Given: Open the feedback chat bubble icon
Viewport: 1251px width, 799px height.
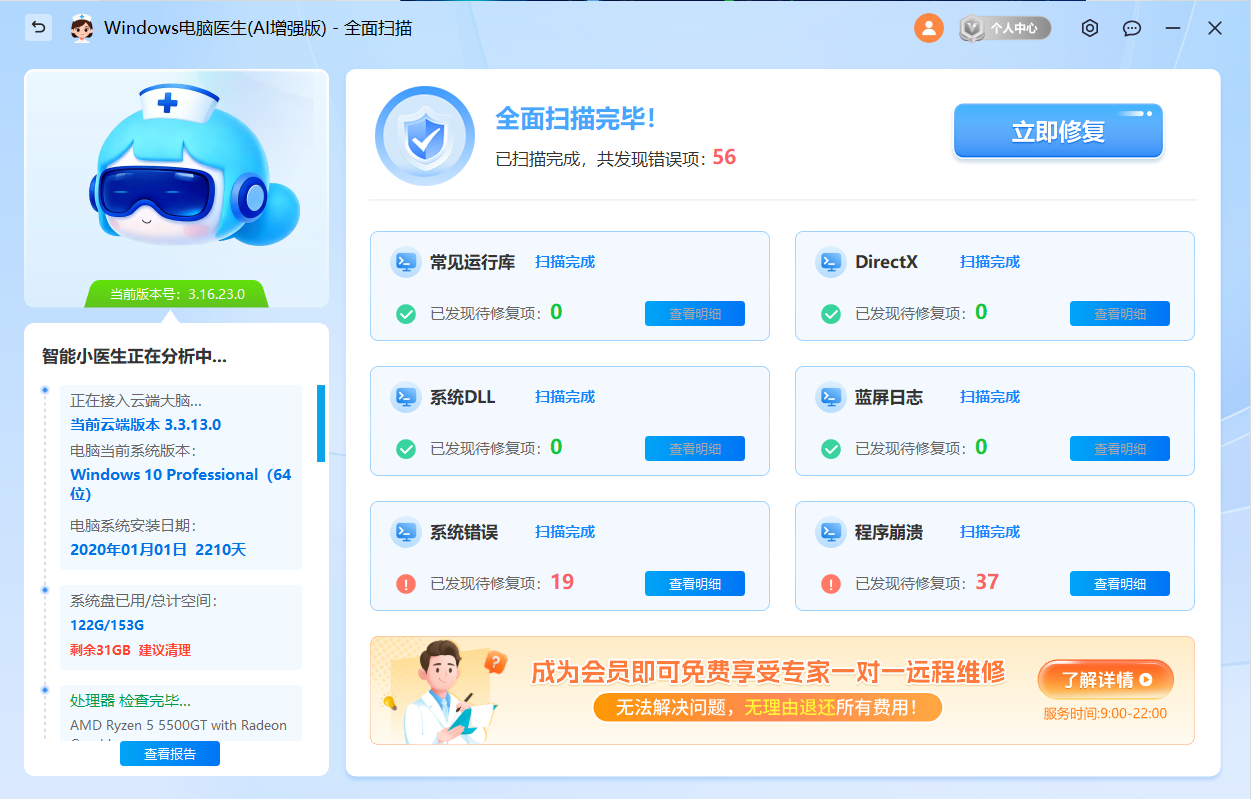Looking at the screenshot, I should [x=1132, y=28].
